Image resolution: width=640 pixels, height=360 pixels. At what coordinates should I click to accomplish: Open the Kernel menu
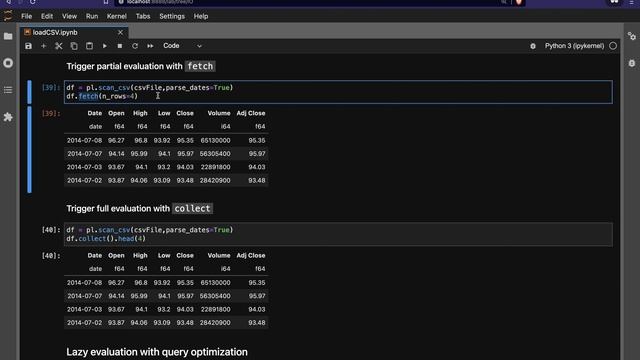[117, 16]
